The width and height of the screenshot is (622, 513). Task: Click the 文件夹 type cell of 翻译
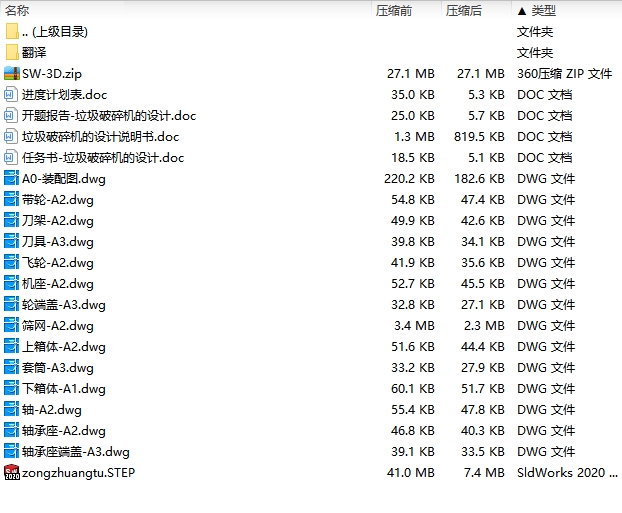(535, 53)
